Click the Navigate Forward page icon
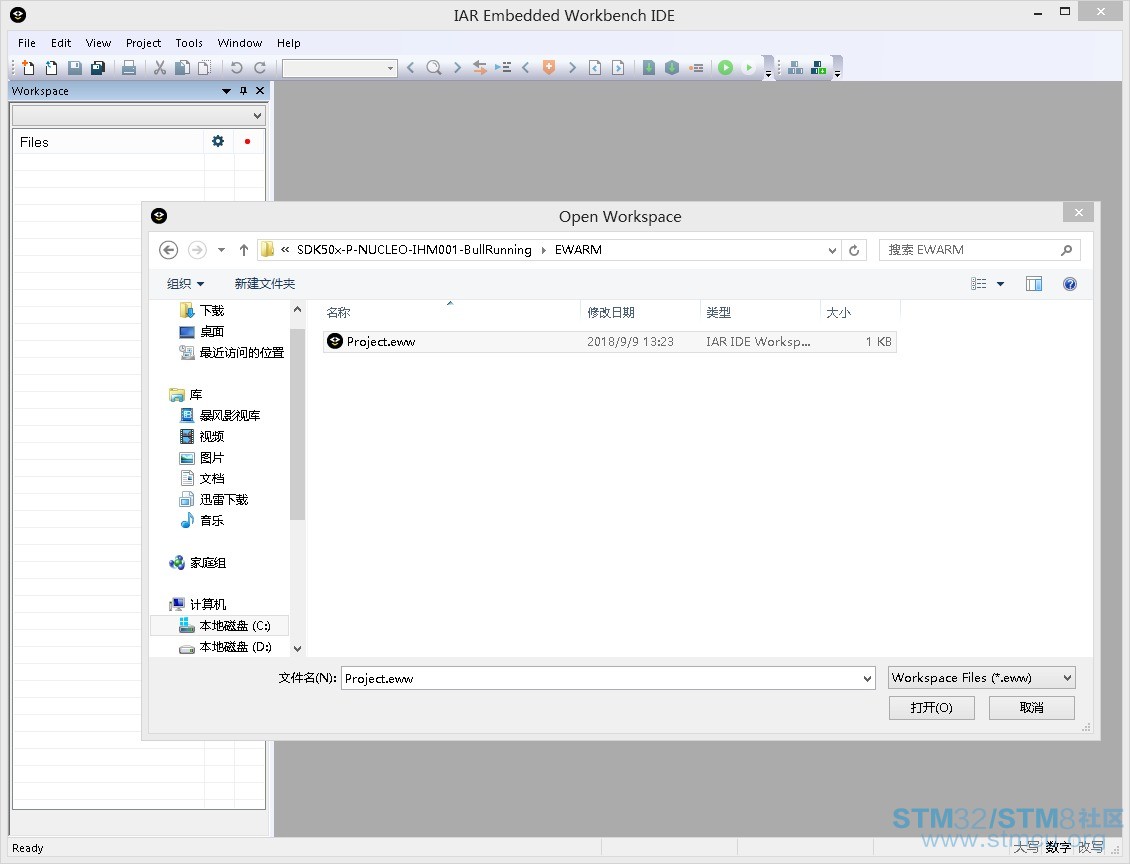The image size is (1130, 864). [x=618, y=68]
